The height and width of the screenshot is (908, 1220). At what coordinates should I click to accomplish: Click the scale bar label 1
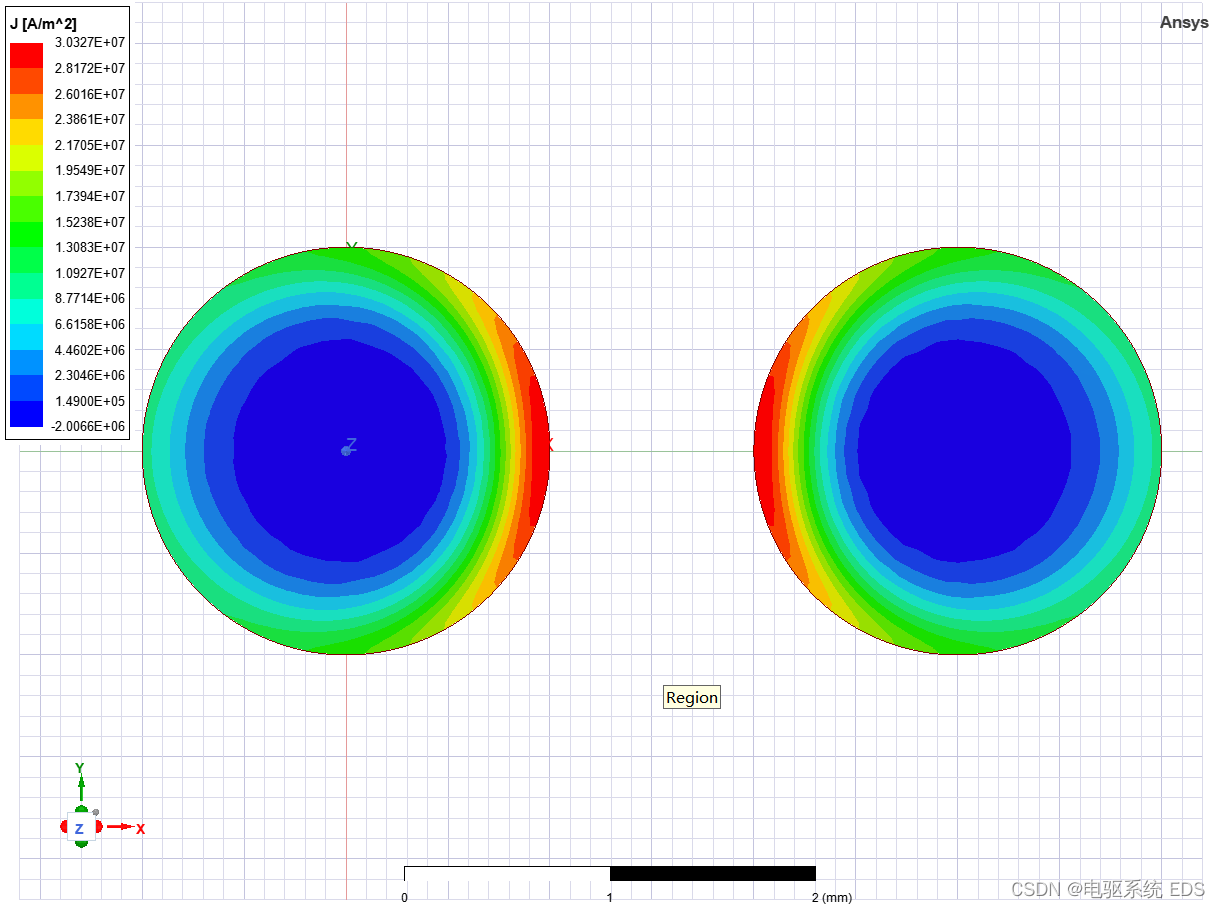click(x=610, y=897)
